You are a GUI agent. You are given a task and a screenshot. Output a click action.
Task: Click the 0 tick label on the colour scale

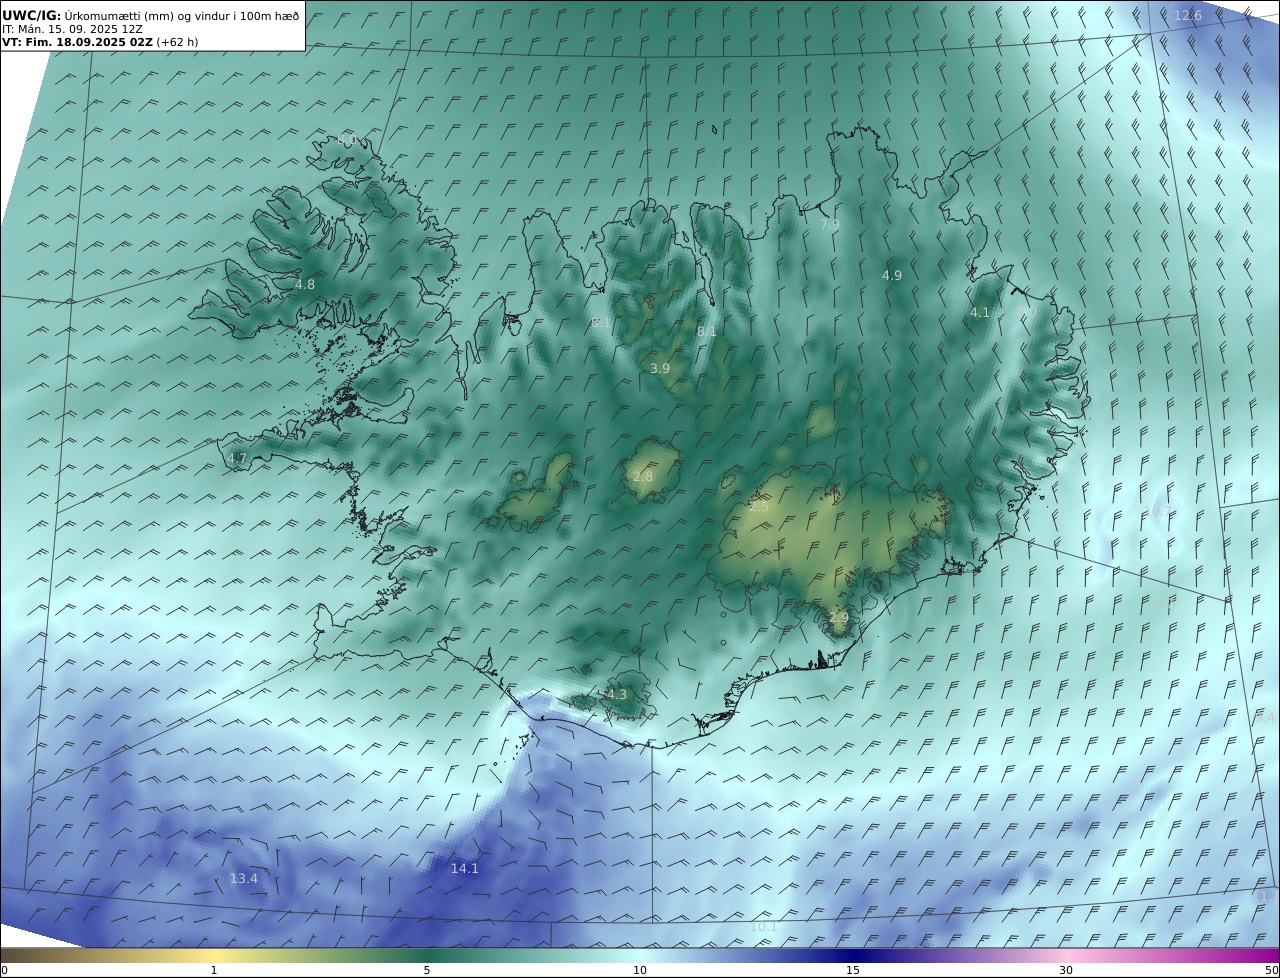coord(4,970)
